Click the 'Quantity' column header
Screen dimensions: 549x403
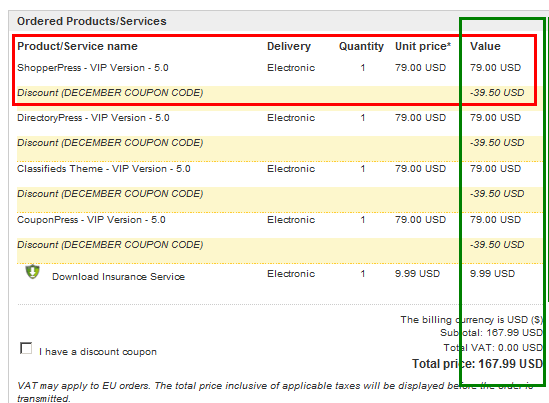click(361, 46)
